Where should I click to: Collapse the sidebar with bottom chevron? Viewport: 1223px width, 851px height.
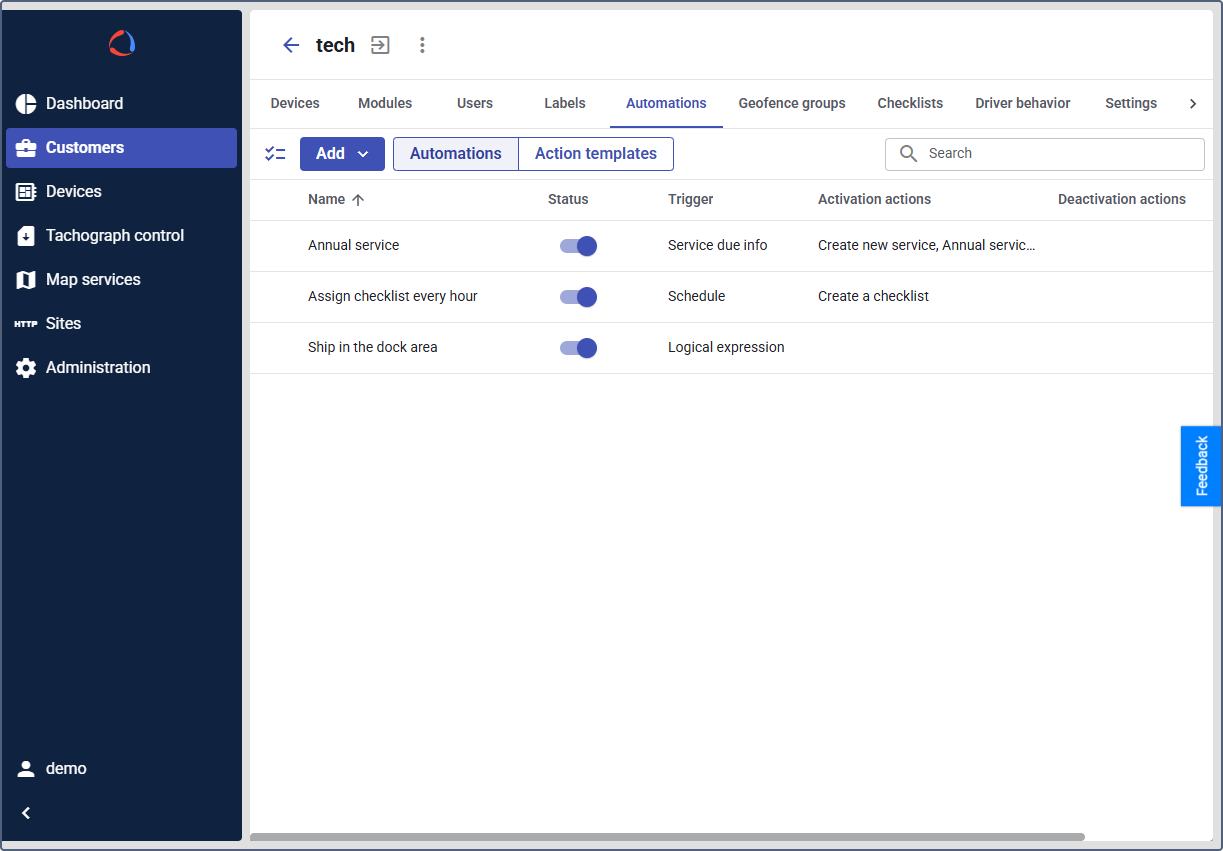click(27, 813)
